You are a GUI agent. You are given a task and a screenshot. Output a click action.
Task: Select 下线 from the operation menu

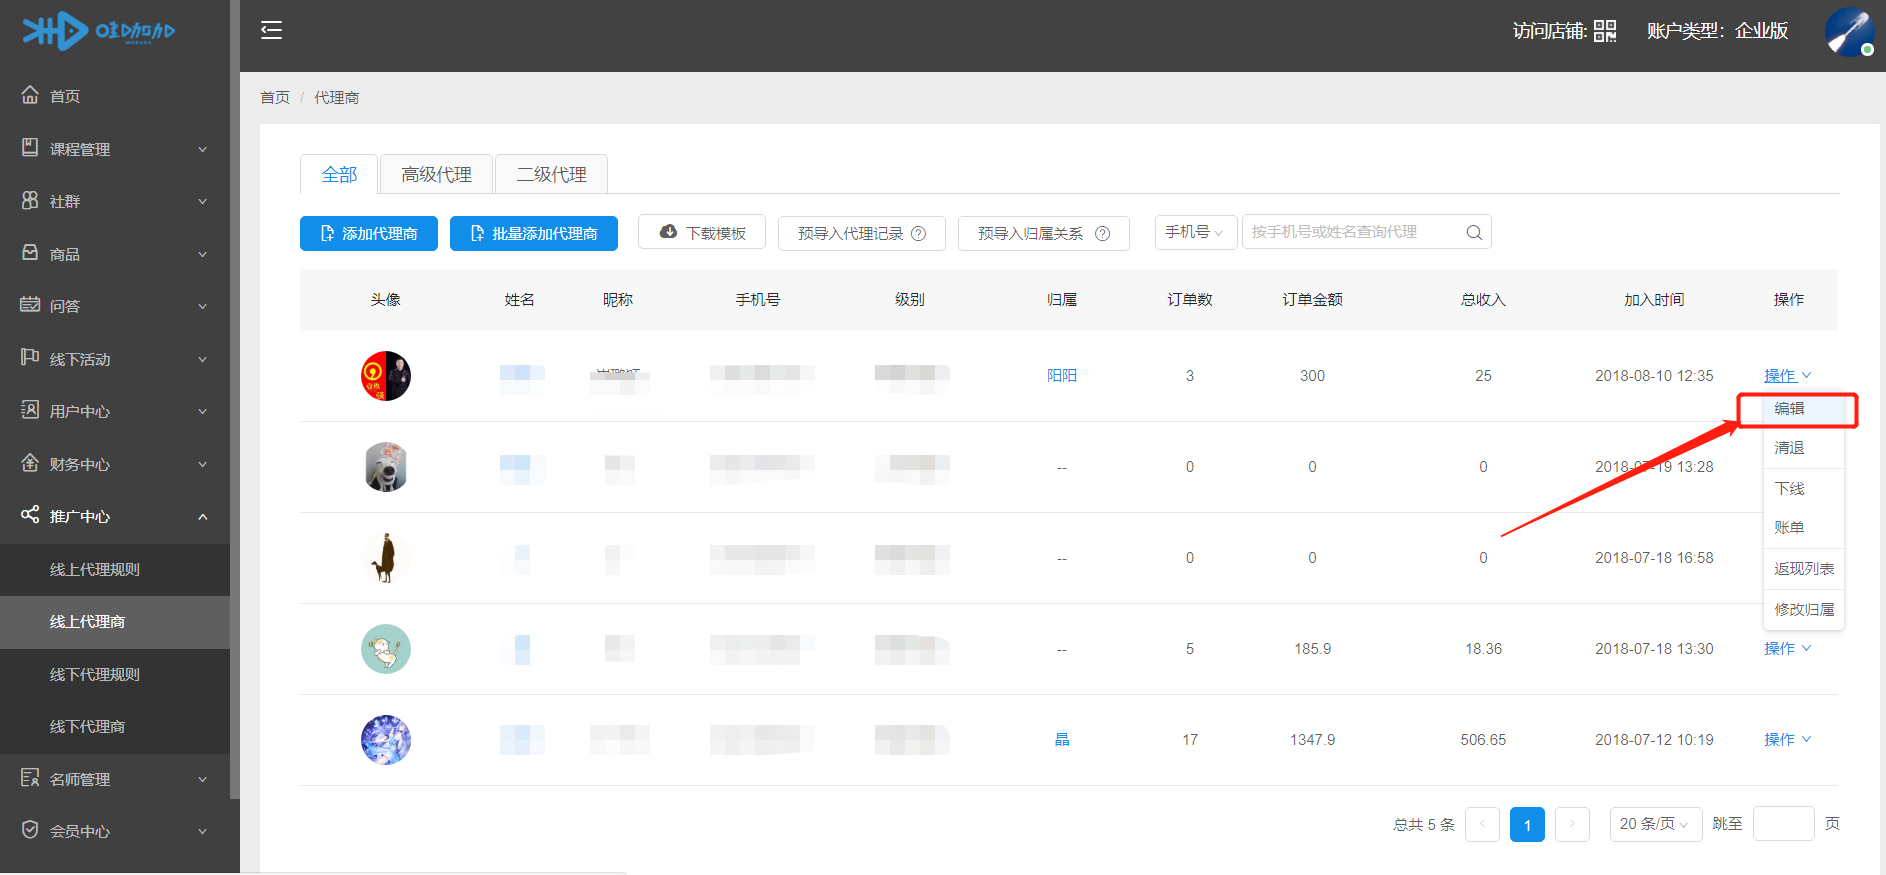[1803, 489]
